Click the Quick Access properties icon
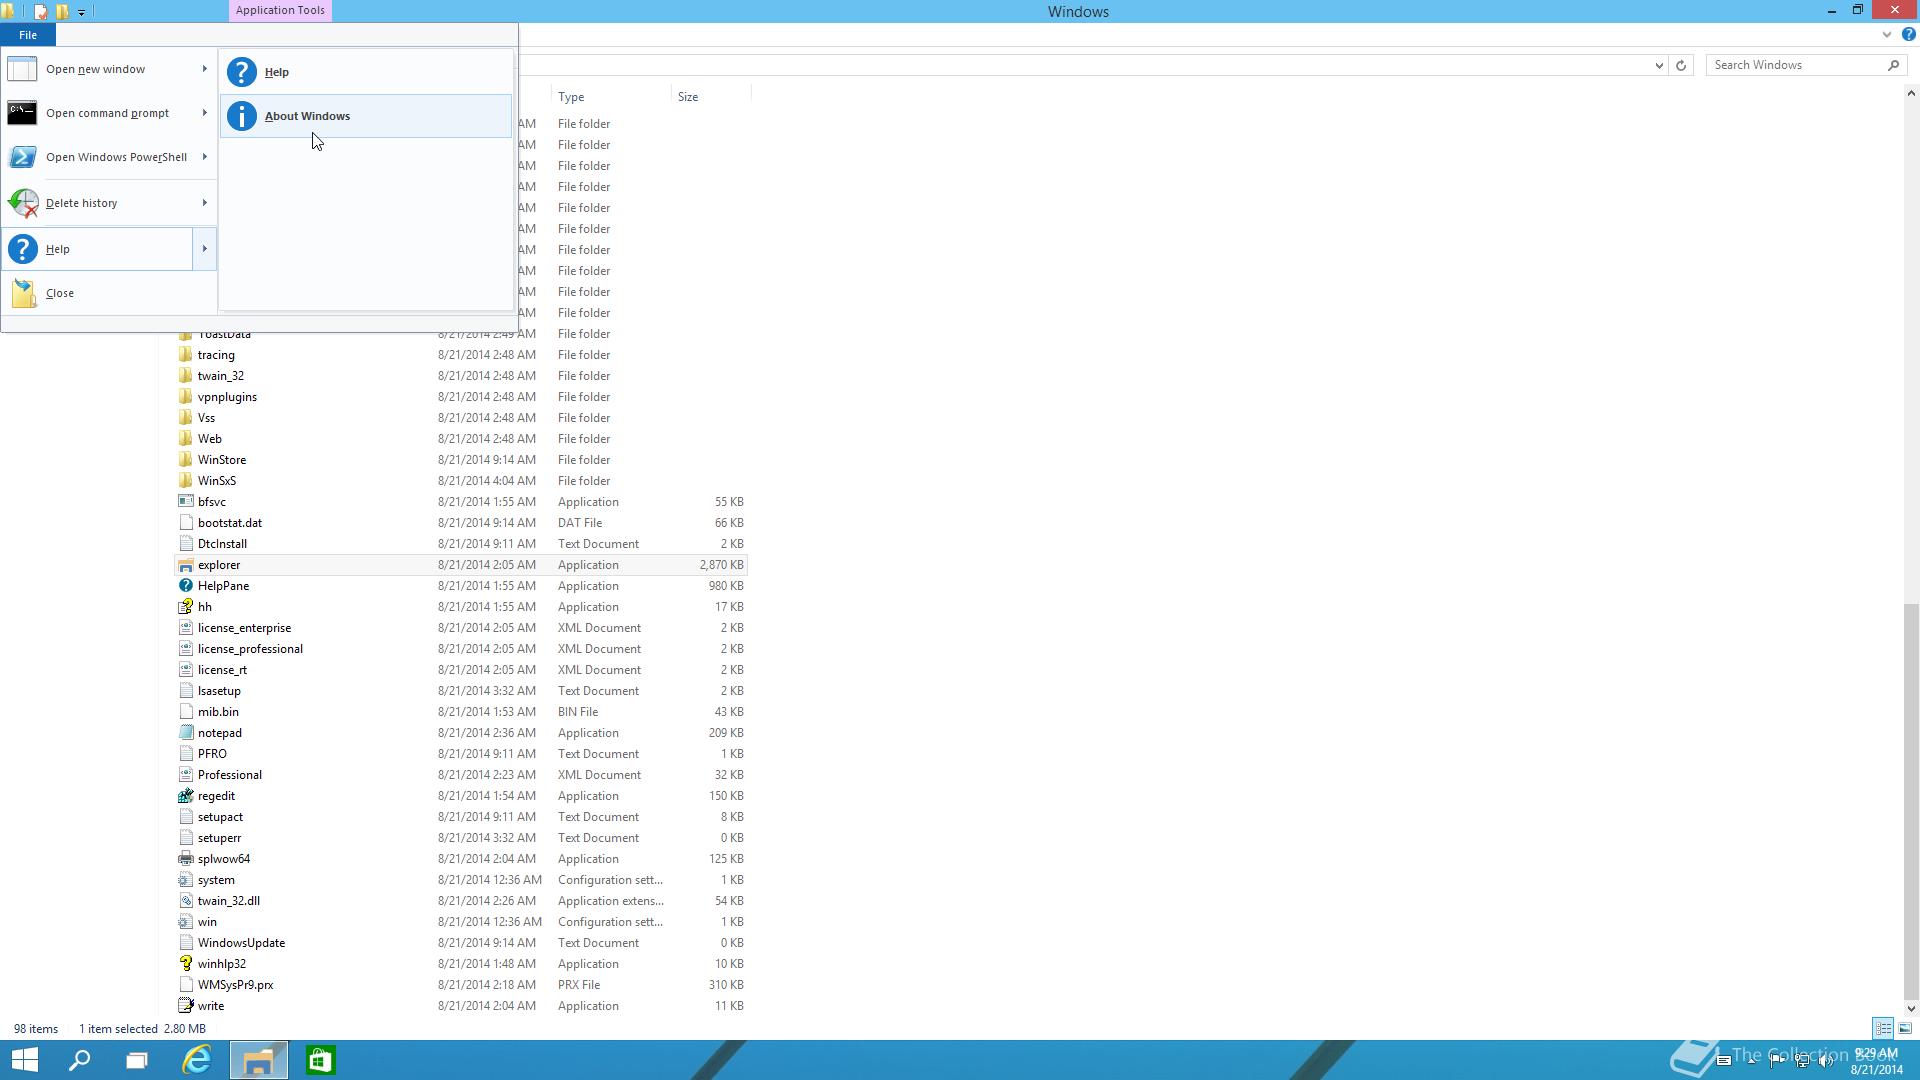The width and height of the screenshot is (1920, 1080). click(x=41, y=12)
